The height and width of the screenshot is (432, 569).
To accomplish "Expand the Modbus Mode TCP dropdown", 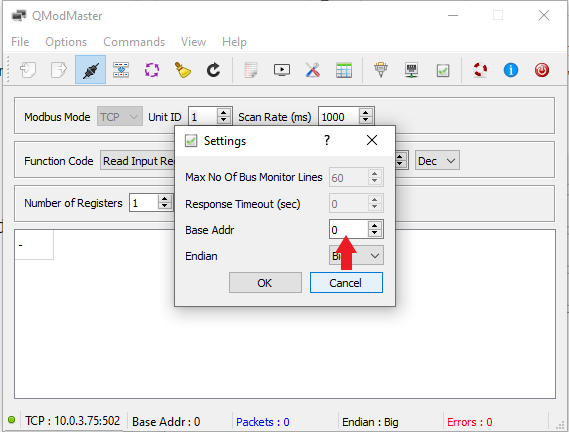I will click(x=120, y=117).
